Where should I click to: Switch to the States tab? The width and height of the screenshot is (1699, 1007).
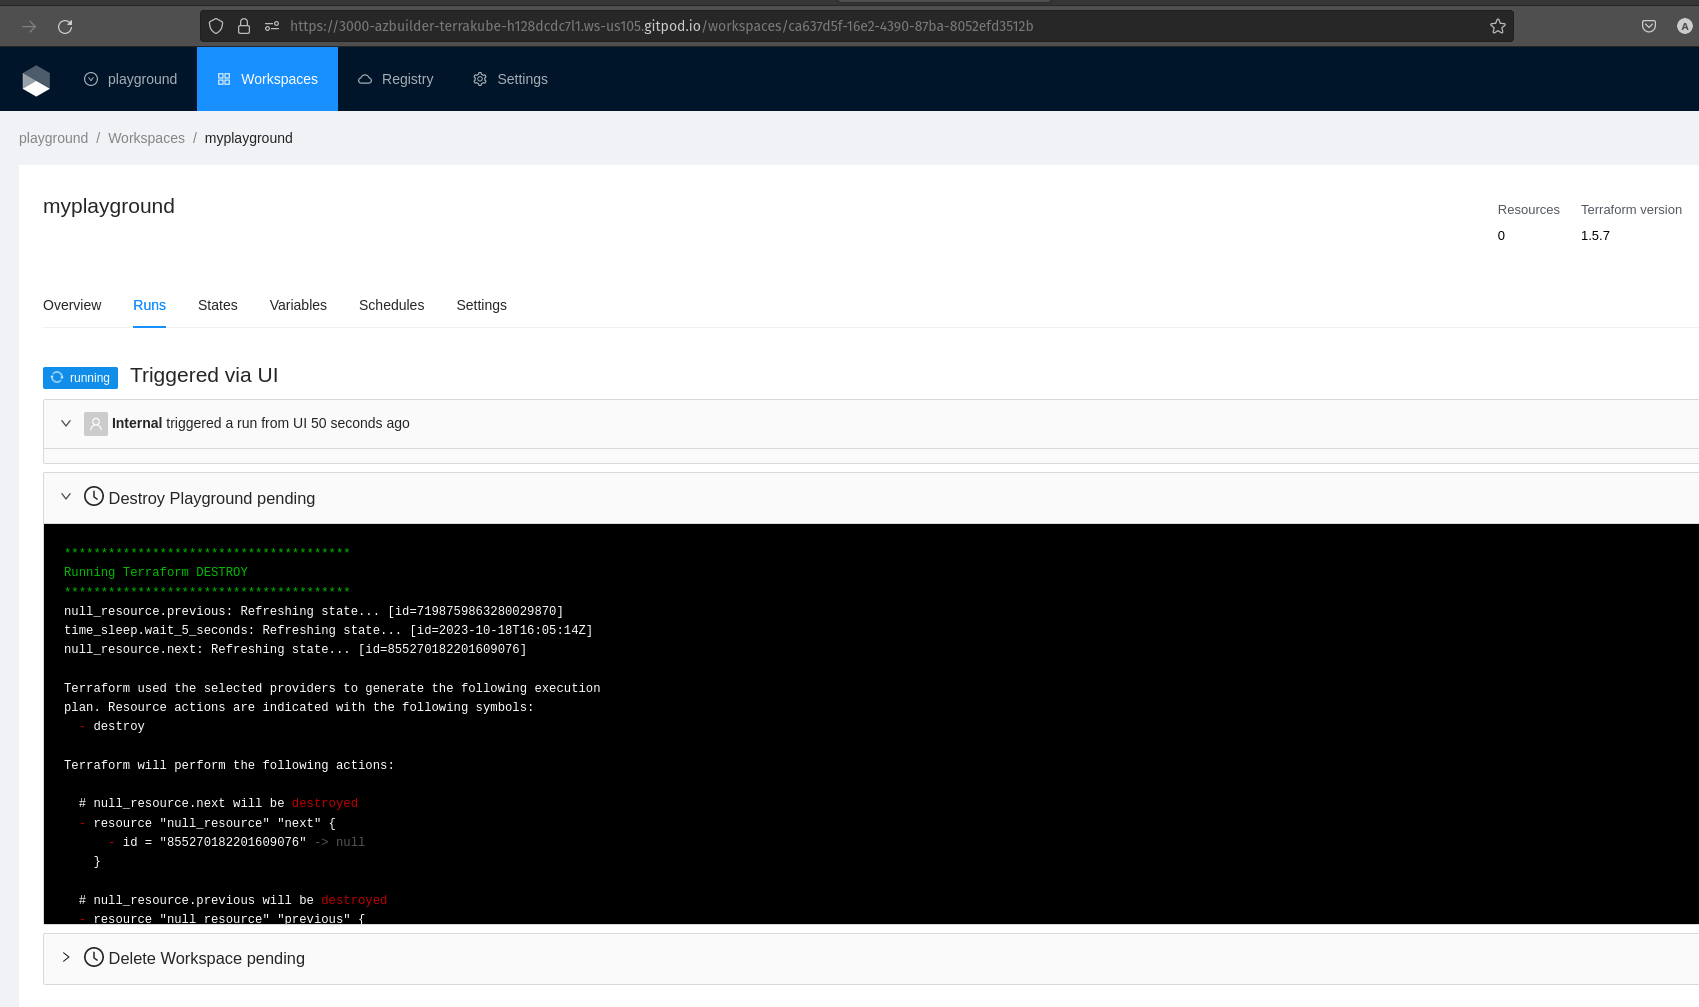tap(217, 306)
